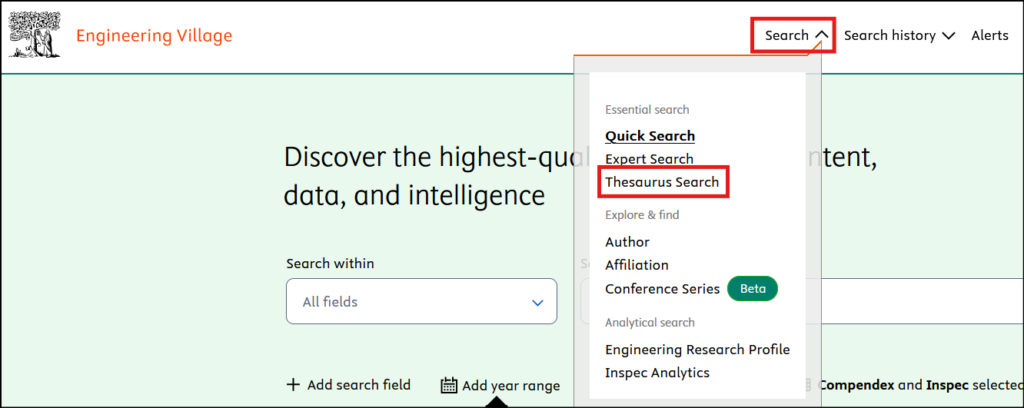Go to Alerts page
This screenshot has width=1024, height=408.
coord(990,36)
